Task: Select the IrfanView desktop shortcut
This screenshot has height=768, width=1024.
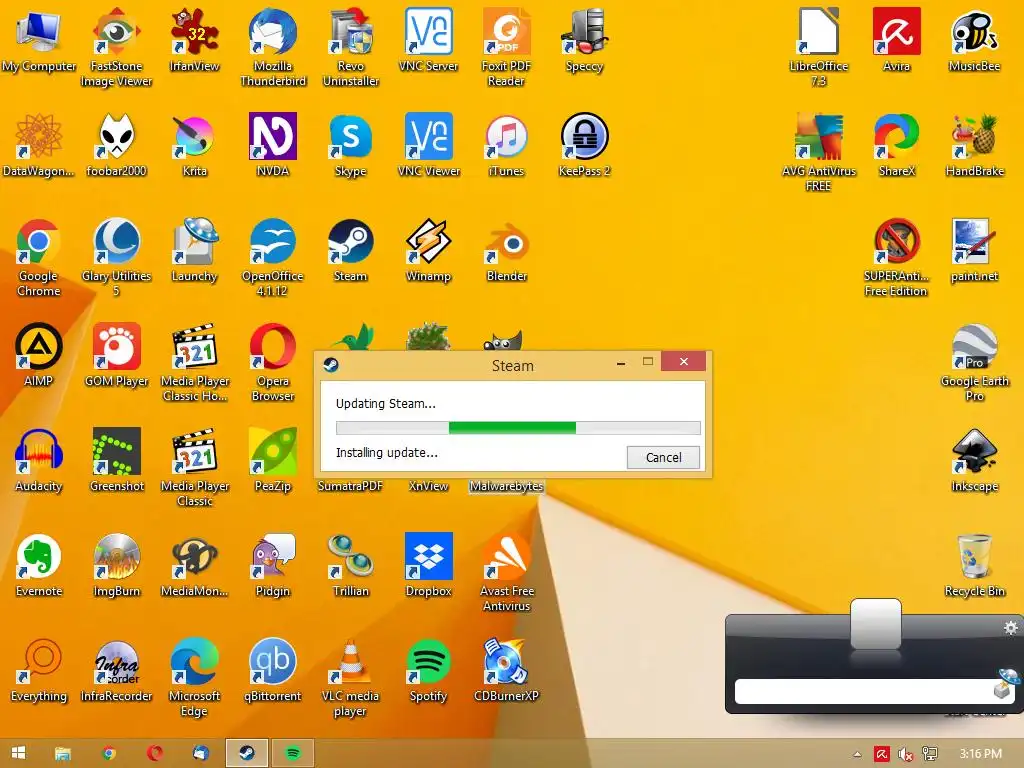Action: [194, 41]
